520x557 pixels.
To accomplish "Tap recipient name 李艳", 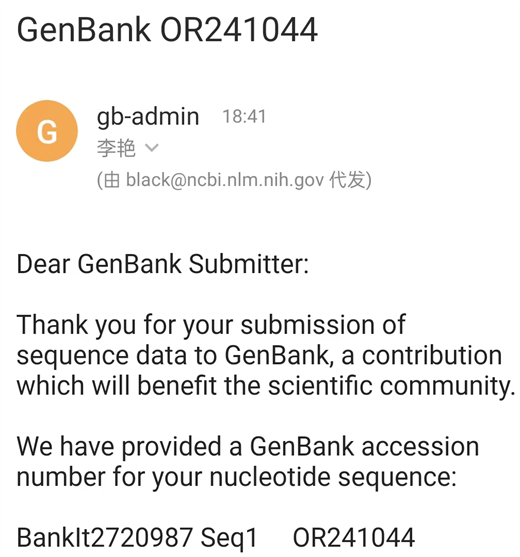I will pyautogui.click(x=116, y=148).
